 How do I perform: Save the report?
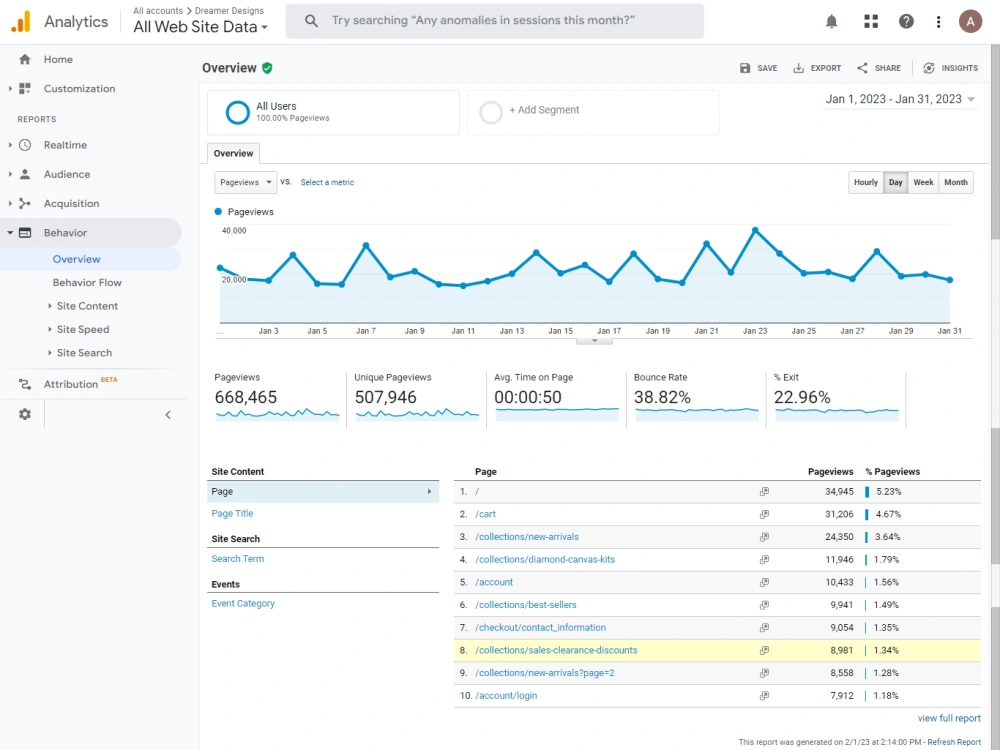758,68
